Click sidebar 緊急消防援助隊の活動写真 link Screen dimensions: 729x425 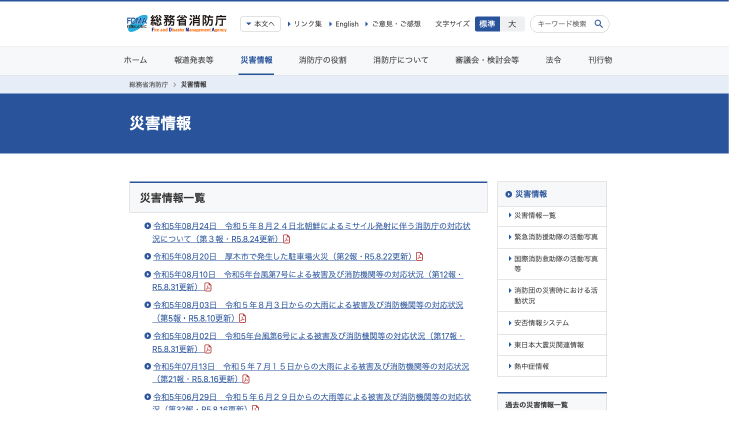556,237
